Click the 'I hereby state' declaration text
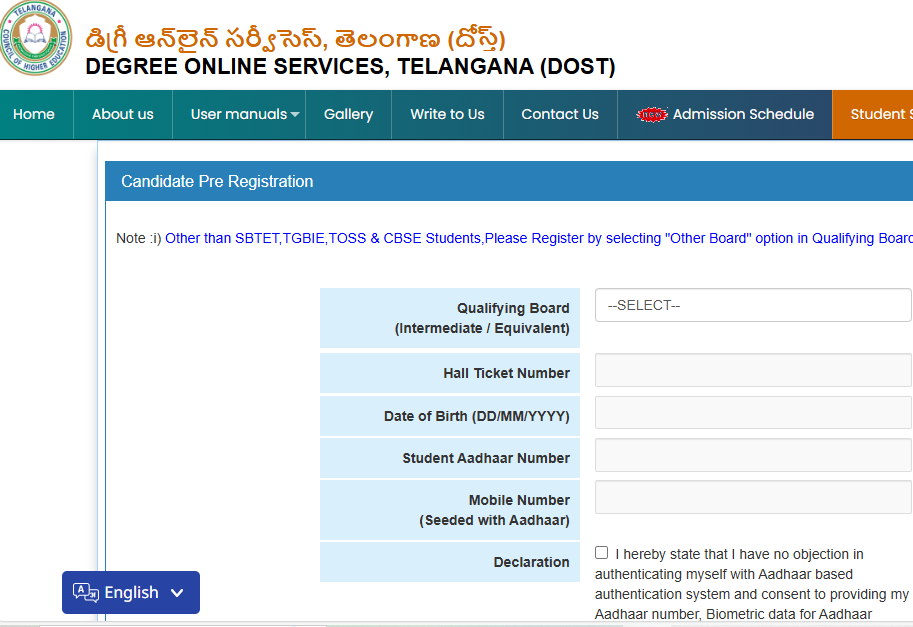This screenshot has width=913, height=627. click(x=751, y=584)
